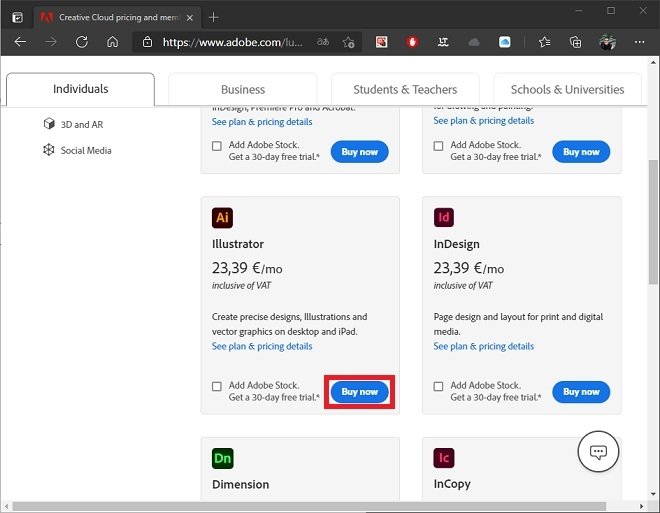The width and height of the screenshot is (660, 513).
Task: Click the scrollbar up arrow
Action: click(x=653, y=62)
